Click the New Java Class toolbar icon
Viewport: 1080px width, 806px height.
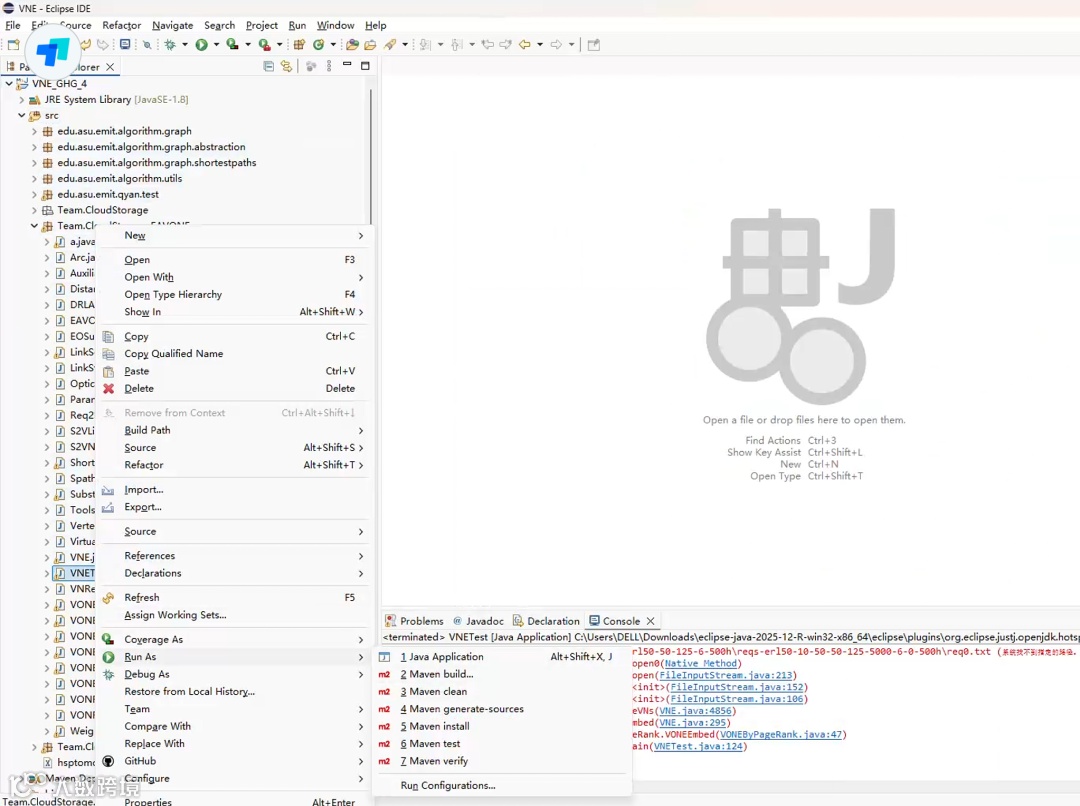pyautogui.click(x=318, y=45)
